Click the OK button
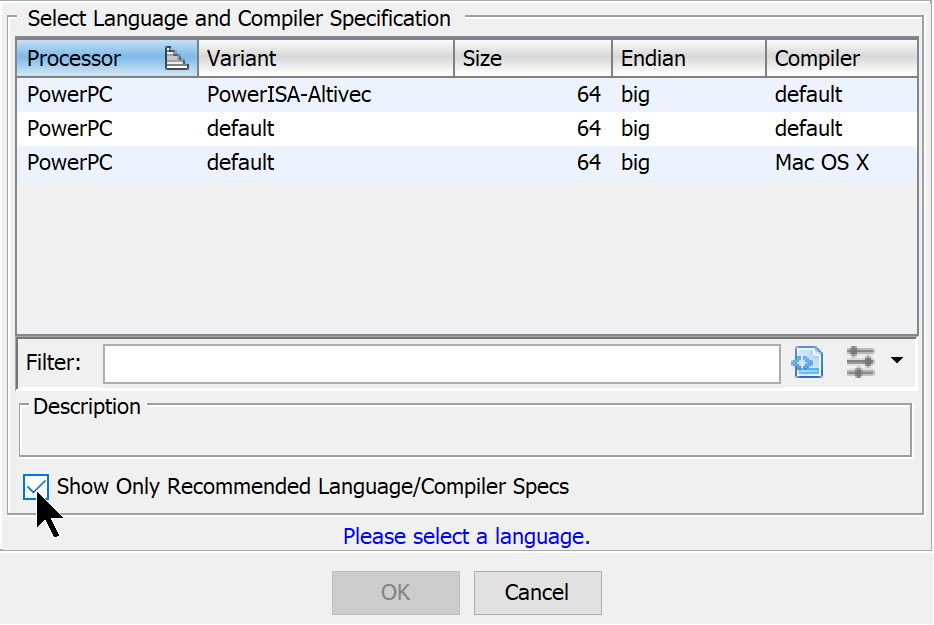This screenshot has width=934, height=625. 395,592
